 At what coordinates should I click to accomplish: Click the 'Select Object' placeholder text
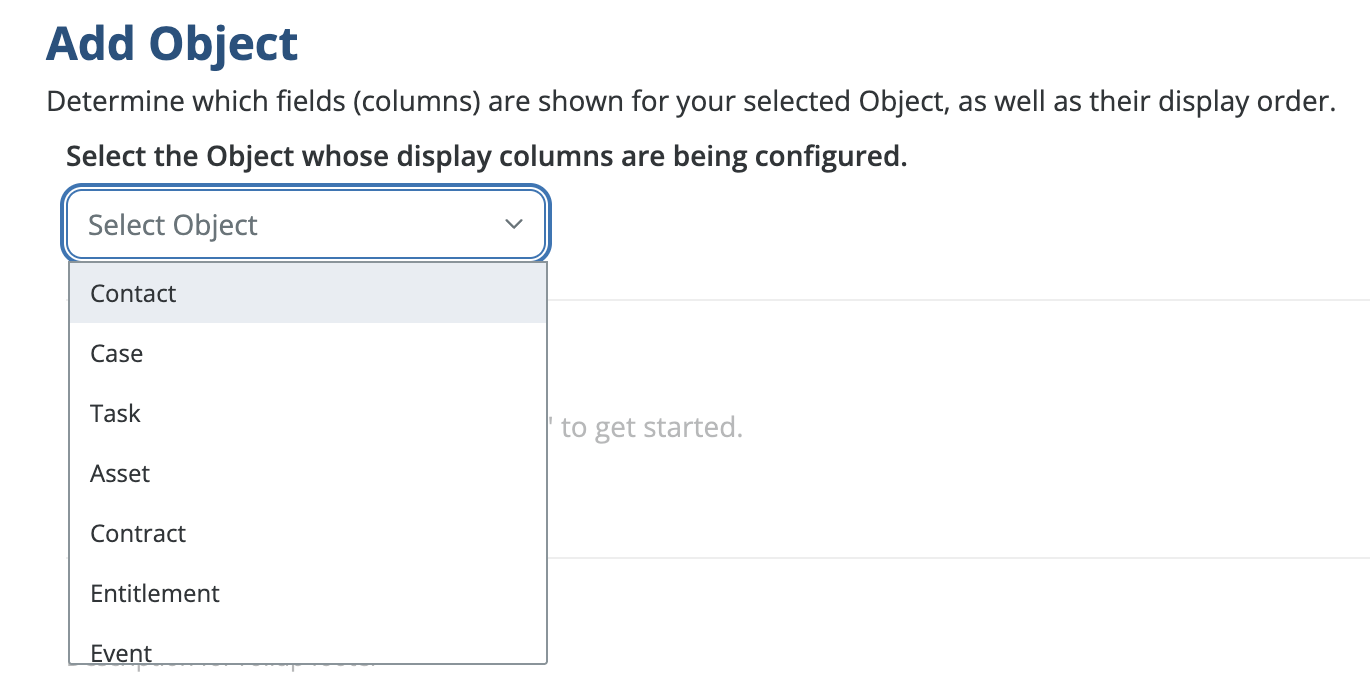pos(173,225)
